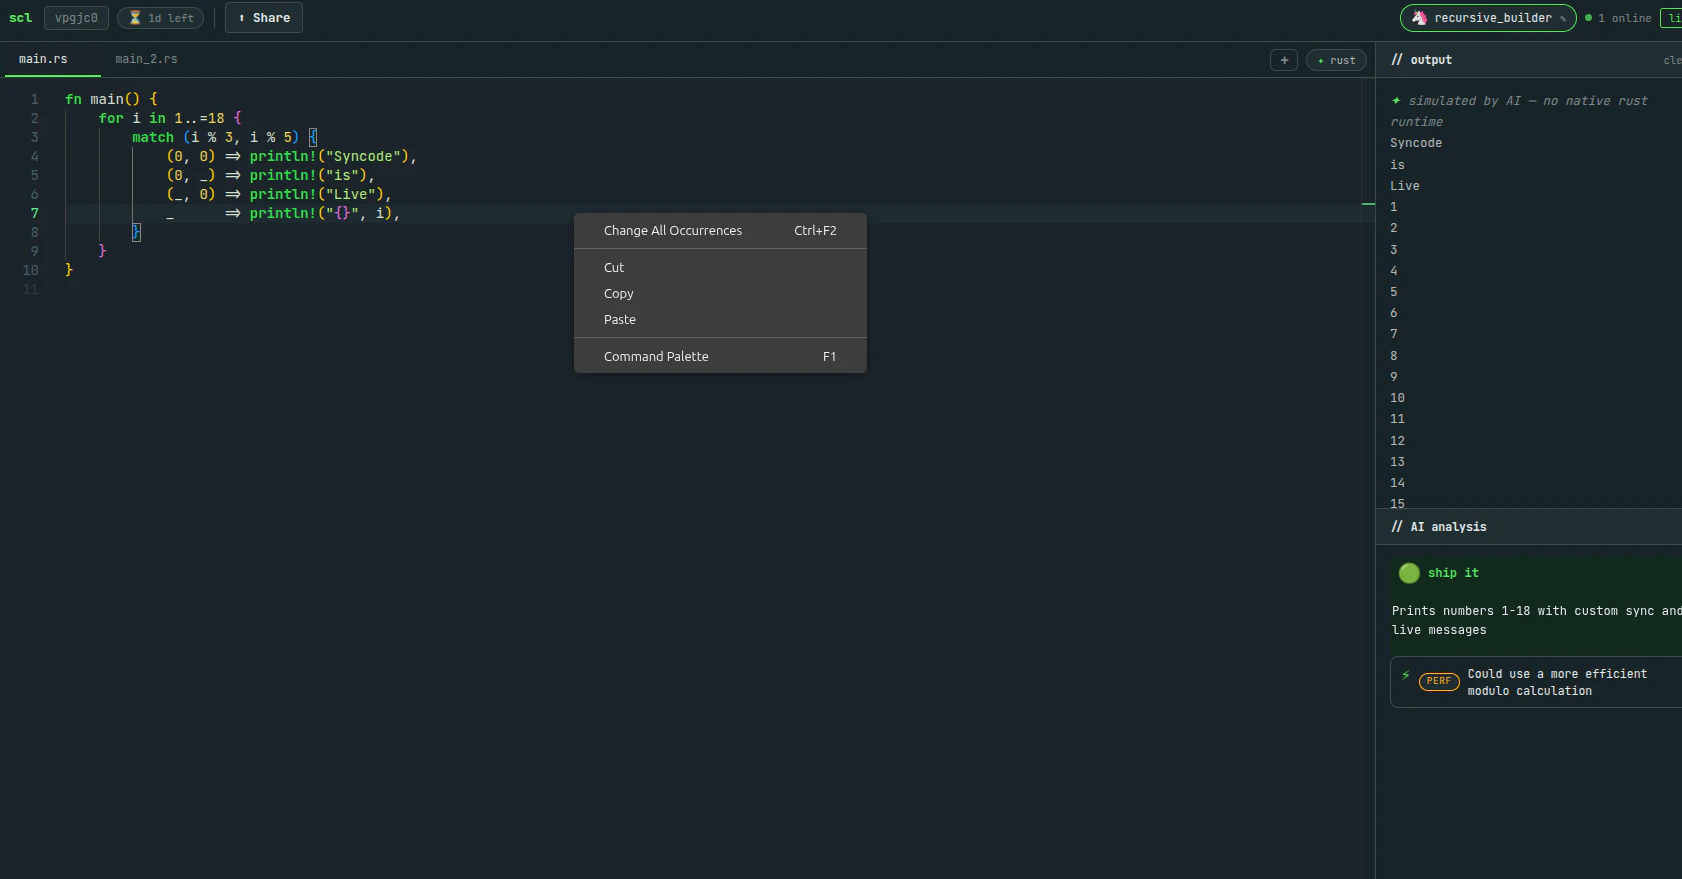
Task: Click the 1 online status indicator
Action: click(1619, 18)
